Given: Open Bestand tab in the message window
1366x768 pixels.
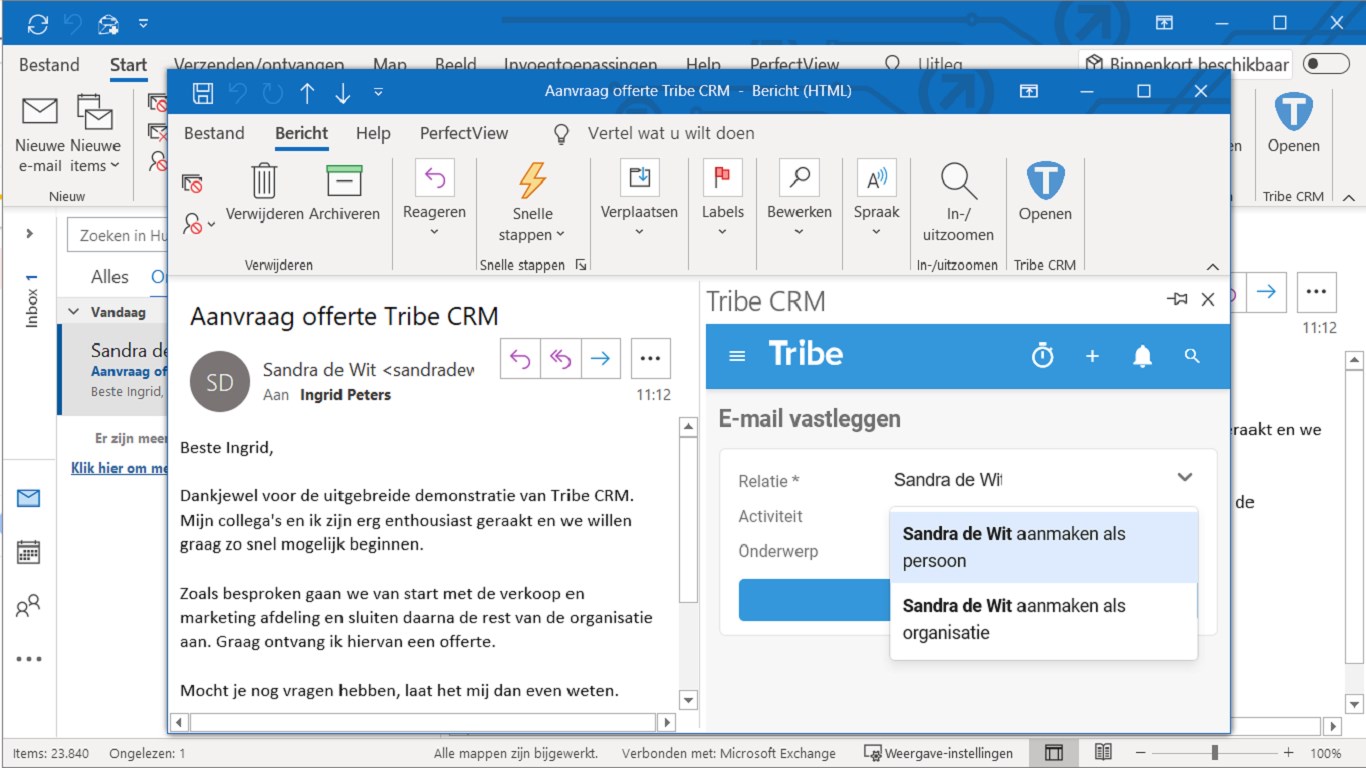Looking at the screenshot, I should (x=214, y=133).
